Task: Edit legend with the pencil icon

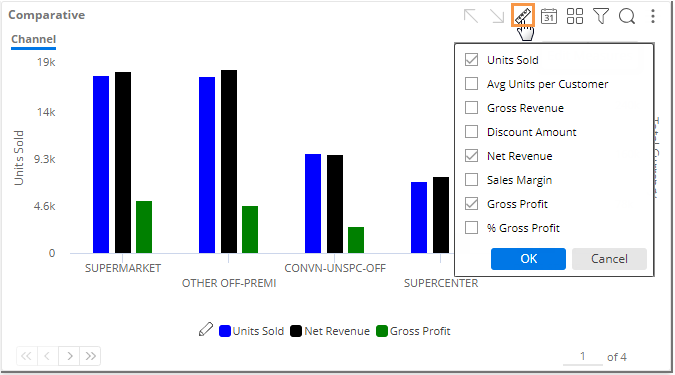Action: [x=206, y=329]
